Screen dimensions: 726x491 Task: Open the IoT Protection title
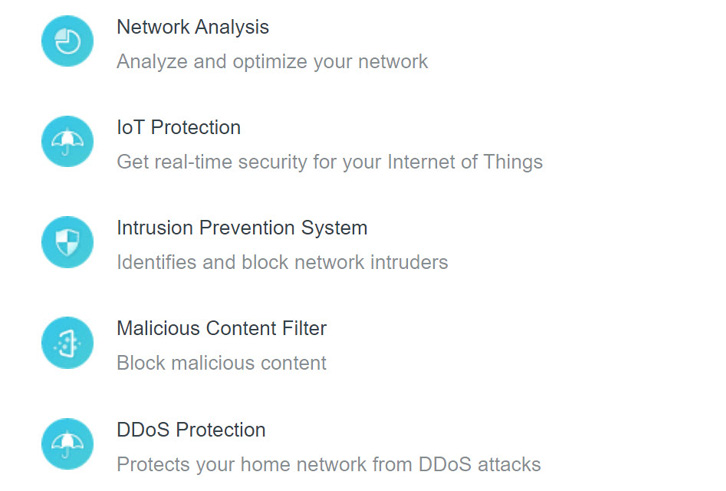[179, 127]
